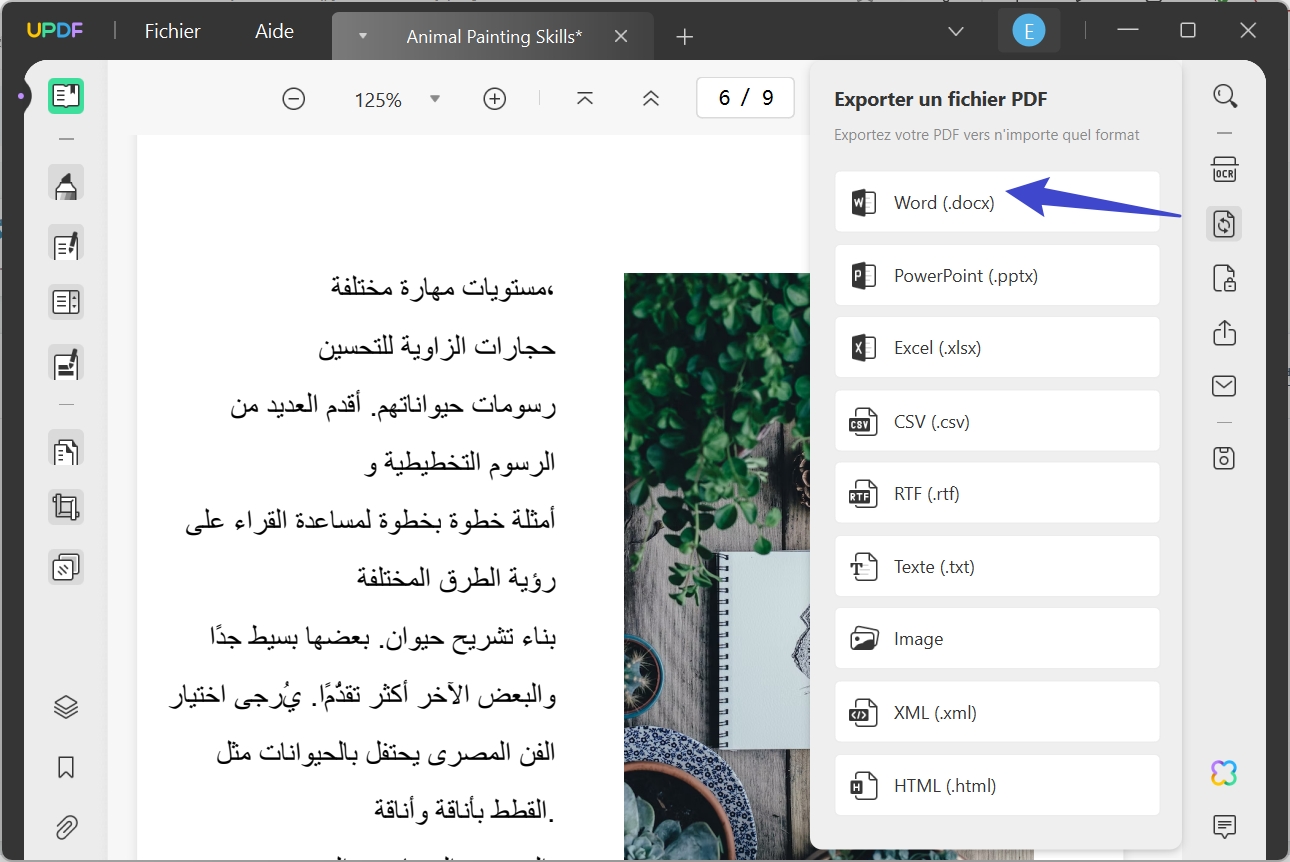Open the Share icon on right sidebar

click(x=1224, y=333)
